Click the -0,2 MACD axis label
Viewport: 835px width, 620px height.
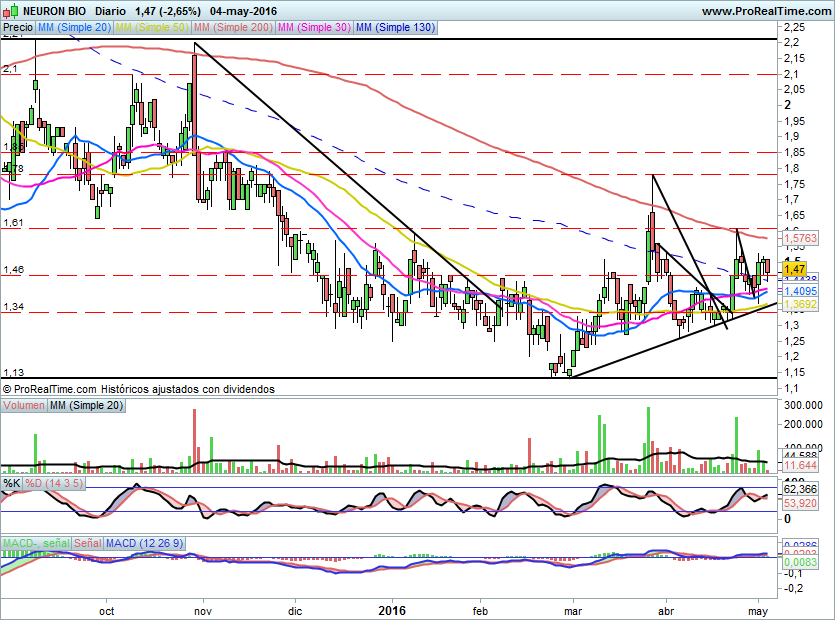click(793, 589)
